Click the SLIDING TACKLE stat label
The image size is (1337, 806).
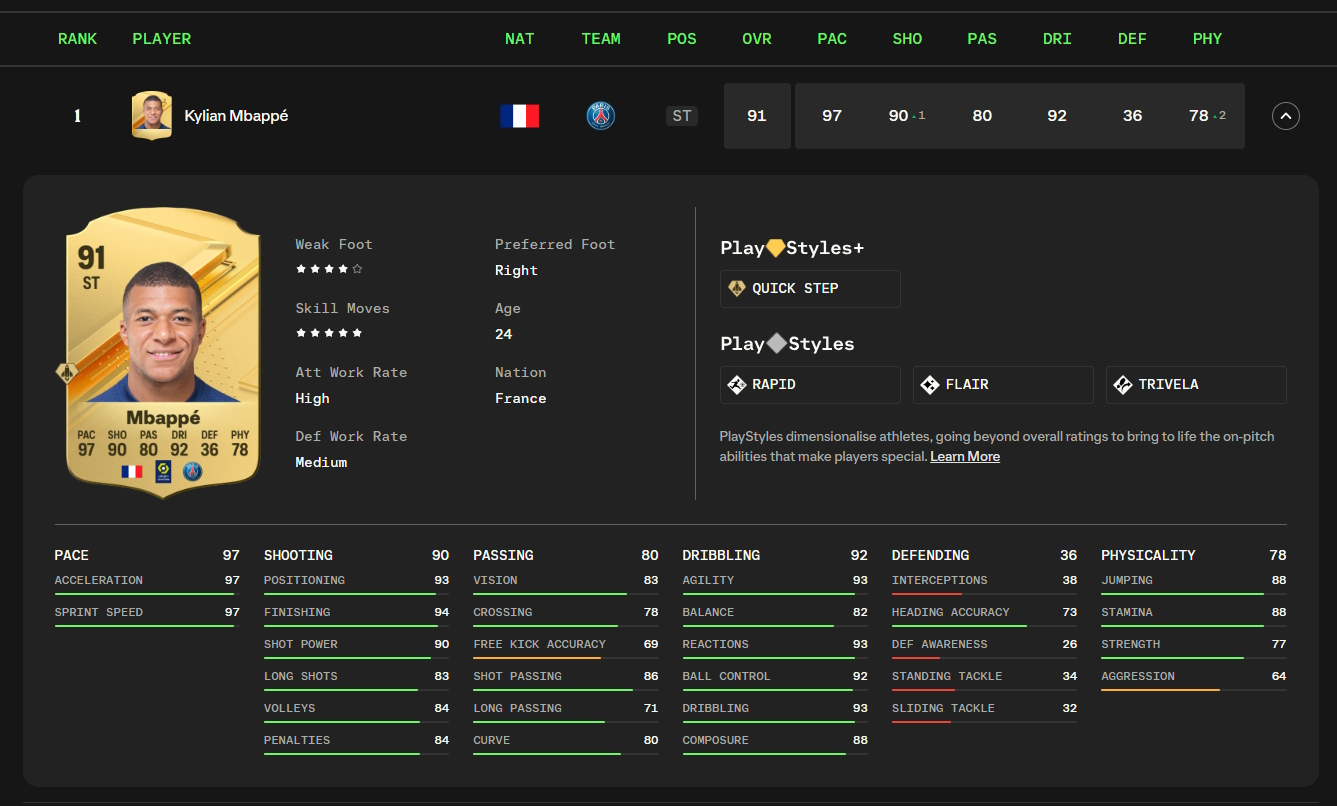pos(943,708)
